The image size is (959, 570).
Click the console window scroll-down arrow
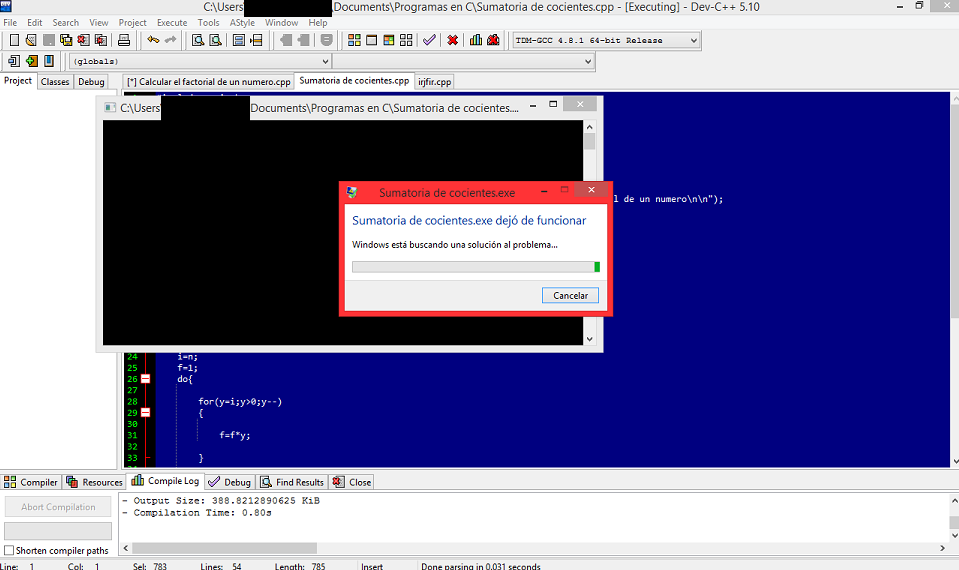(x=590, y=339)
